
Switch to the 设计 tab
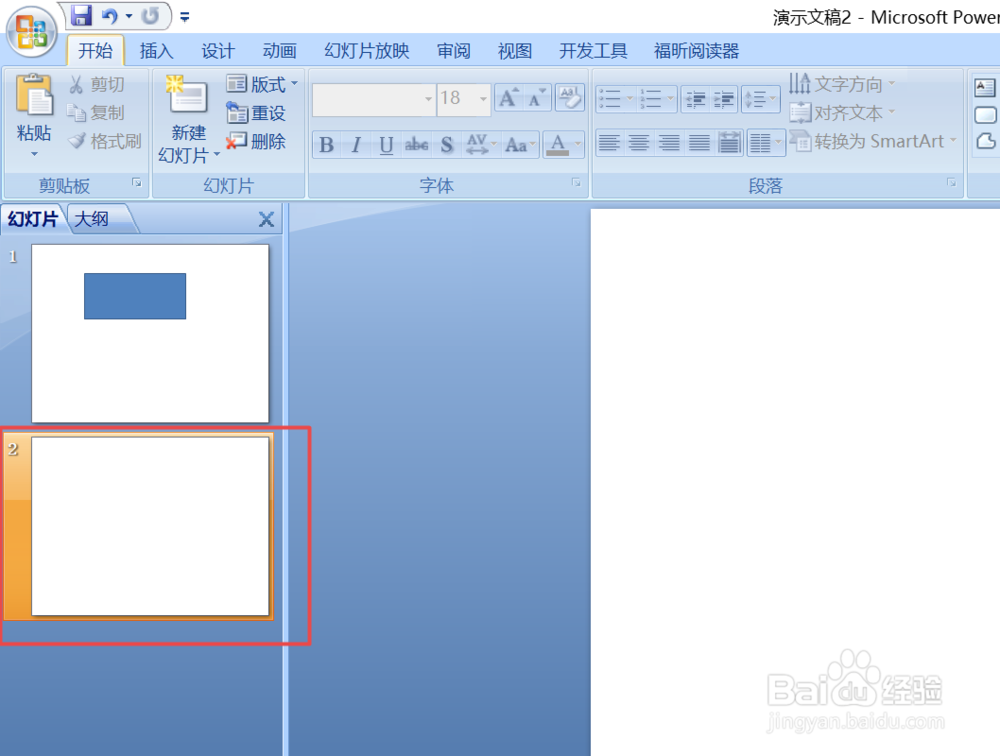(x=217, y=50)
